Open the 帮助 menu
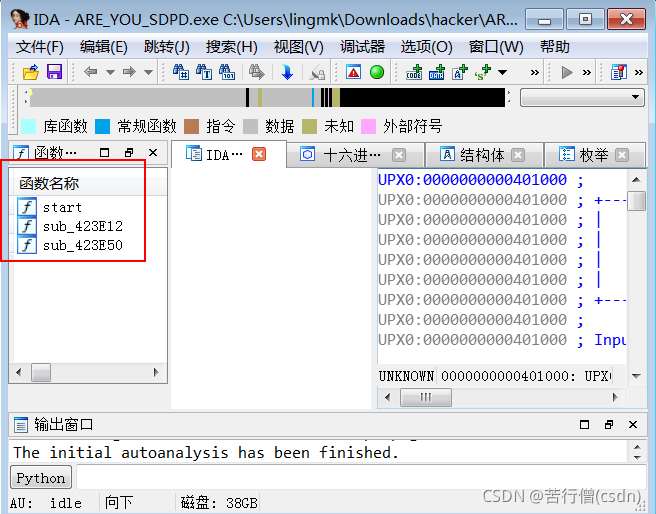Viewport: 656px width, 514px height. tap(554, 47)
